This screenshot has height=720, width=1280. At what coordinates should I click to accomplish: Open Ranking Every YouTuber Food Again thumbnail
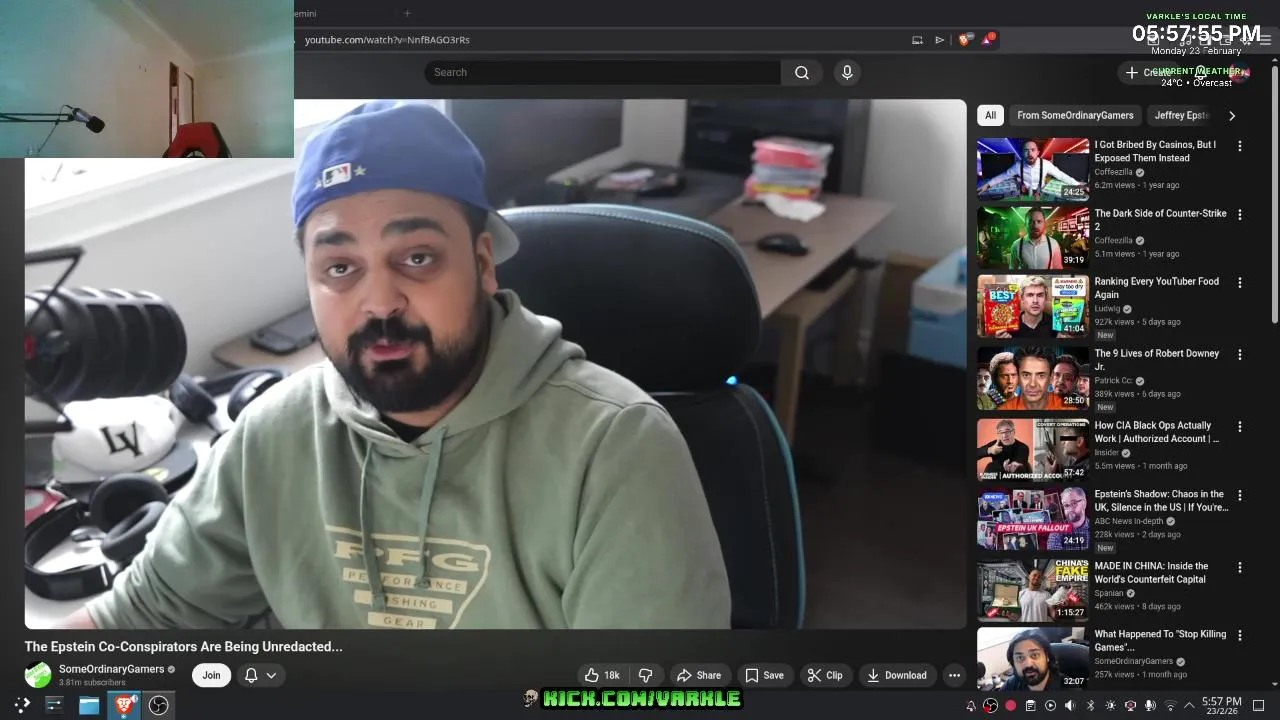pos(1033,306)
